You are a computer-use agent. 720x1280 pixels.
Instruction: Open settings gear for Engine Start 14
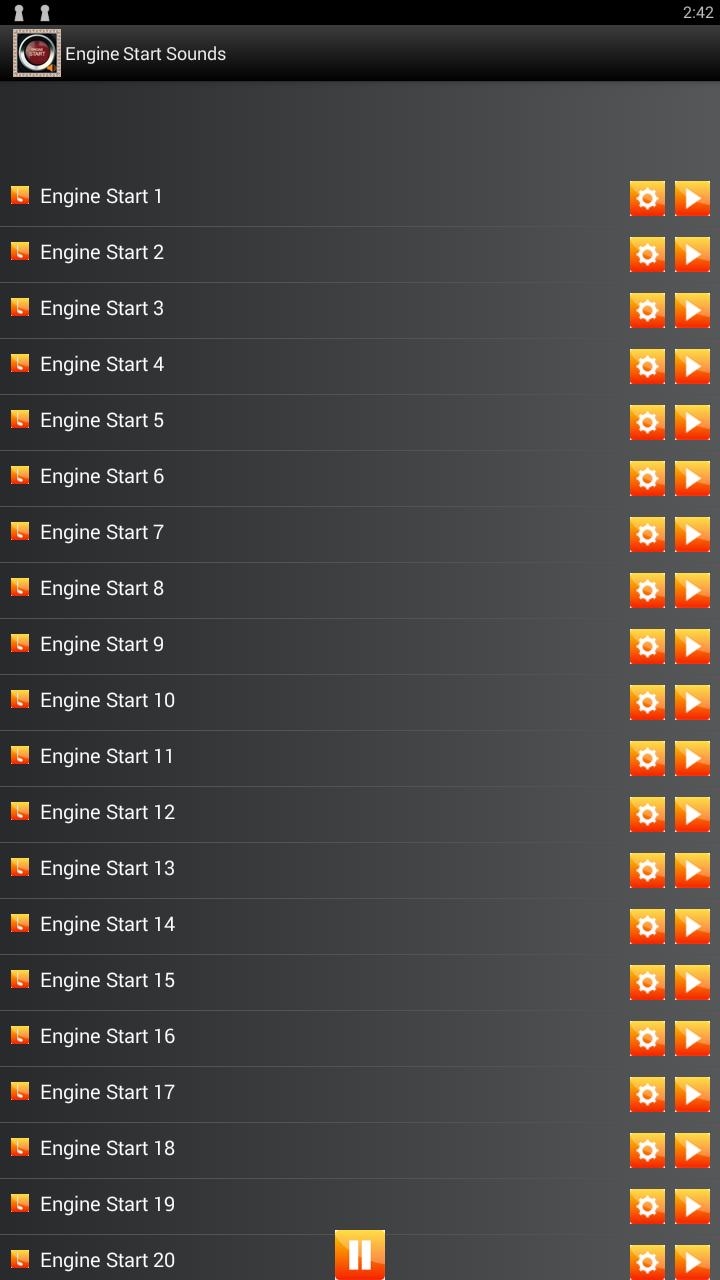(647, 926)
